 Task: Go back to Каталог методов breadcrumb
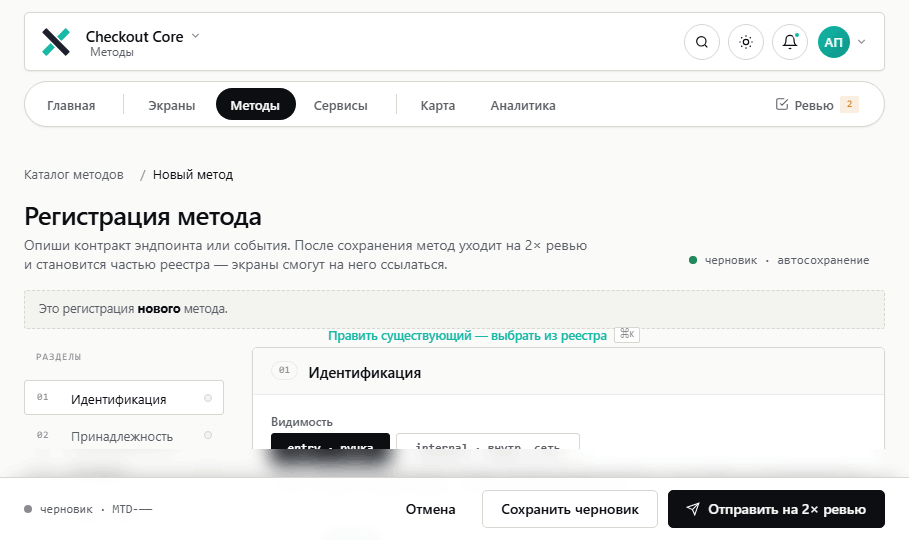[74, 175]
